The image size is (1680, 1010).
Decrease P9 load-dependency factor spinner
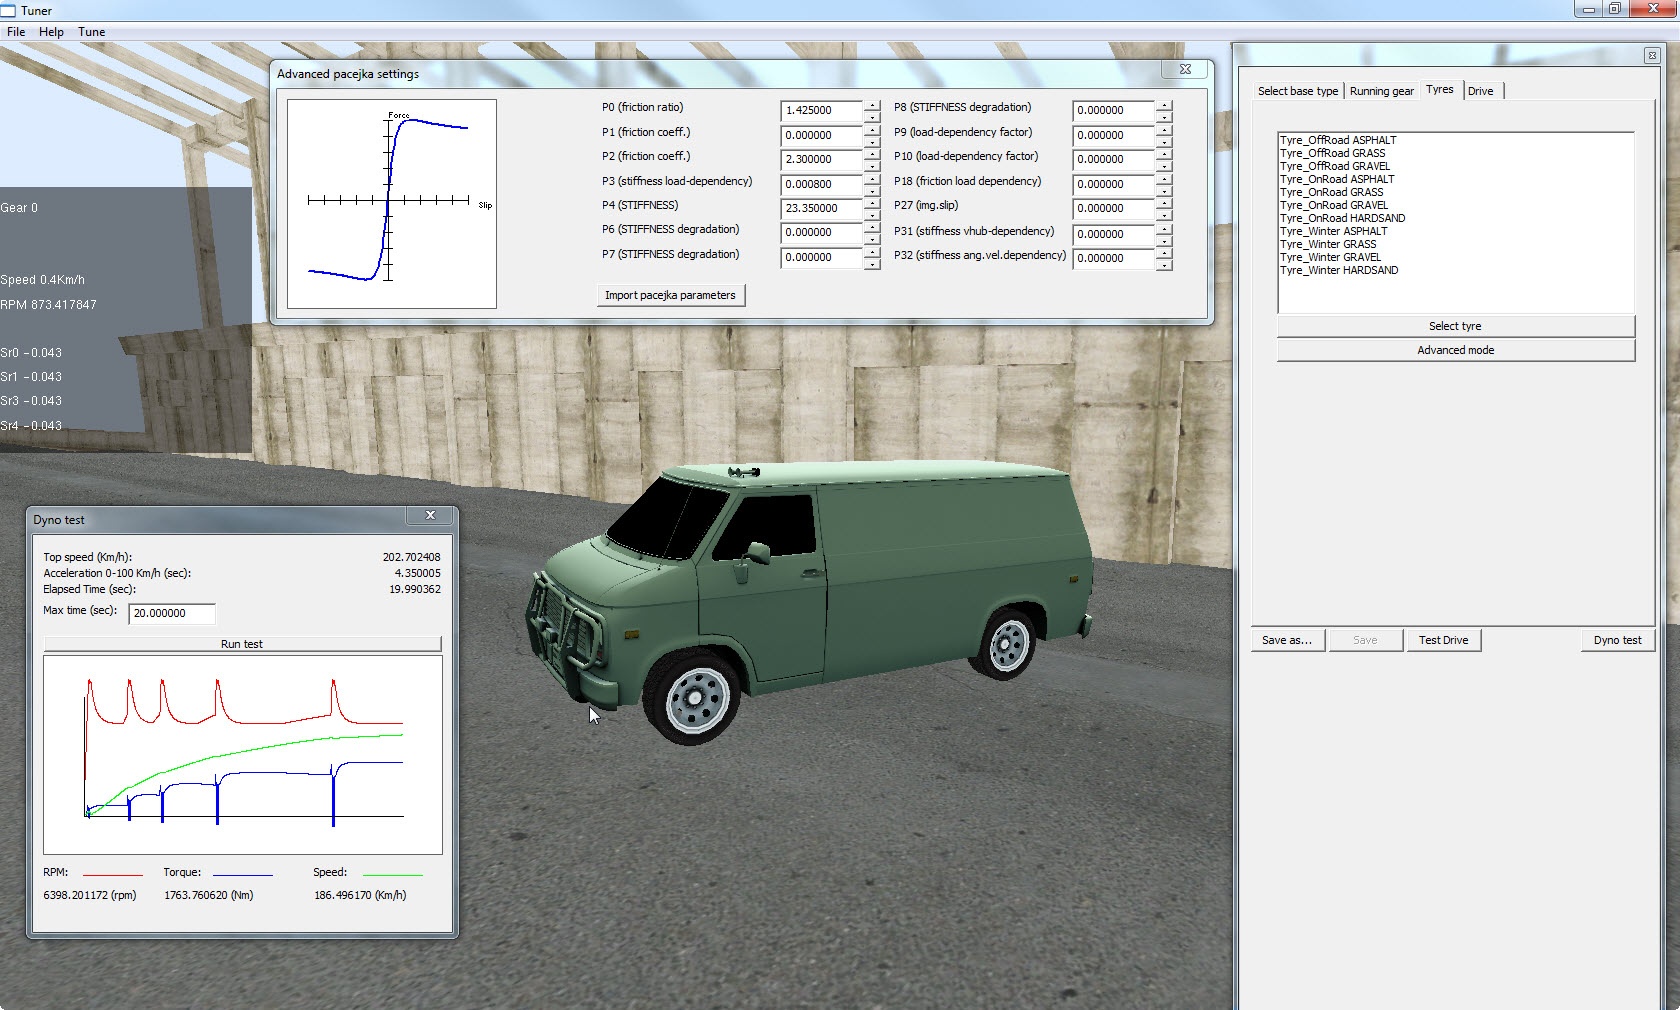click(1164, 141)
